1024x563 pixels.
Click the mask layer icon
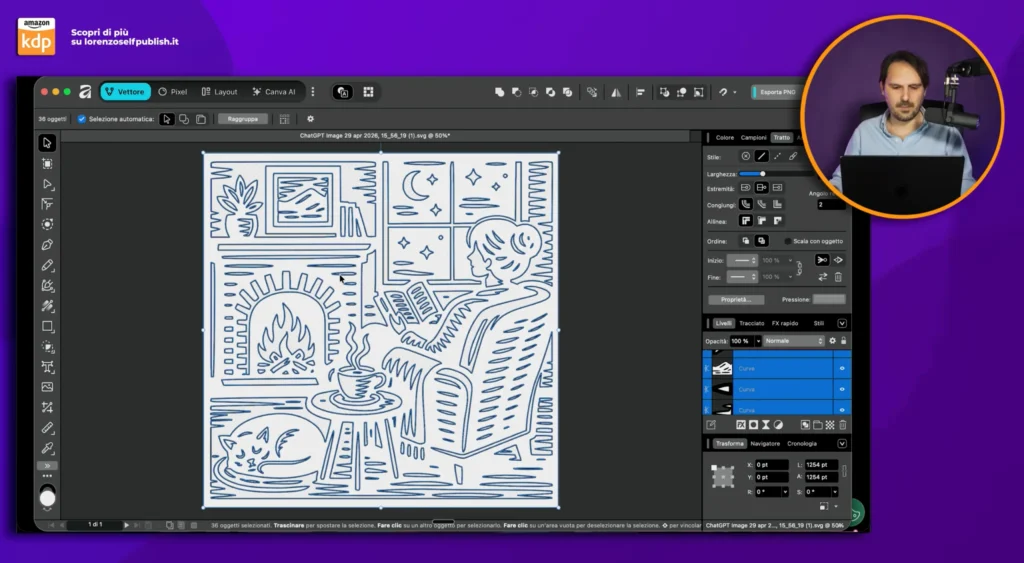(753, 425)
